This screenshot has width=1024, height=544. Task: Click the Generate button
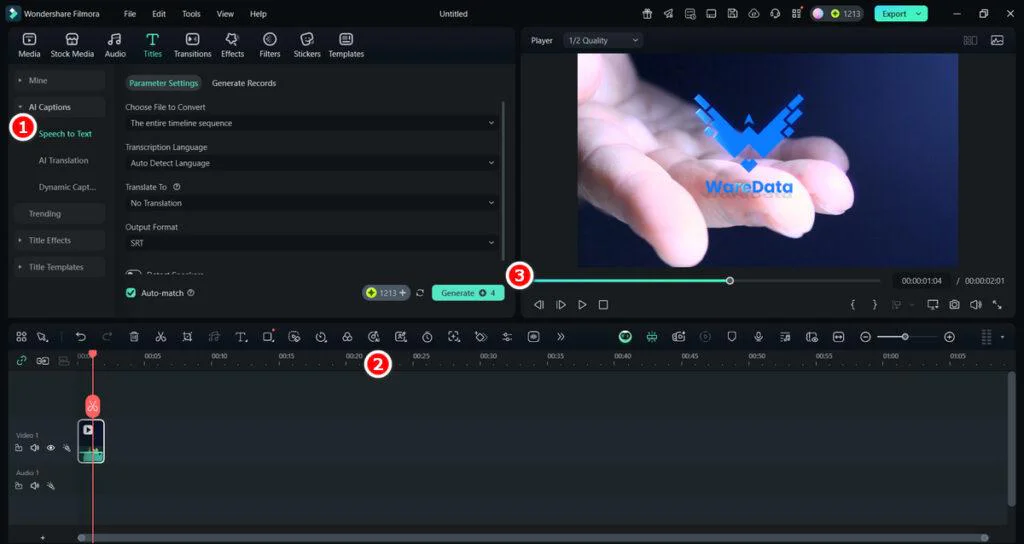468,293
